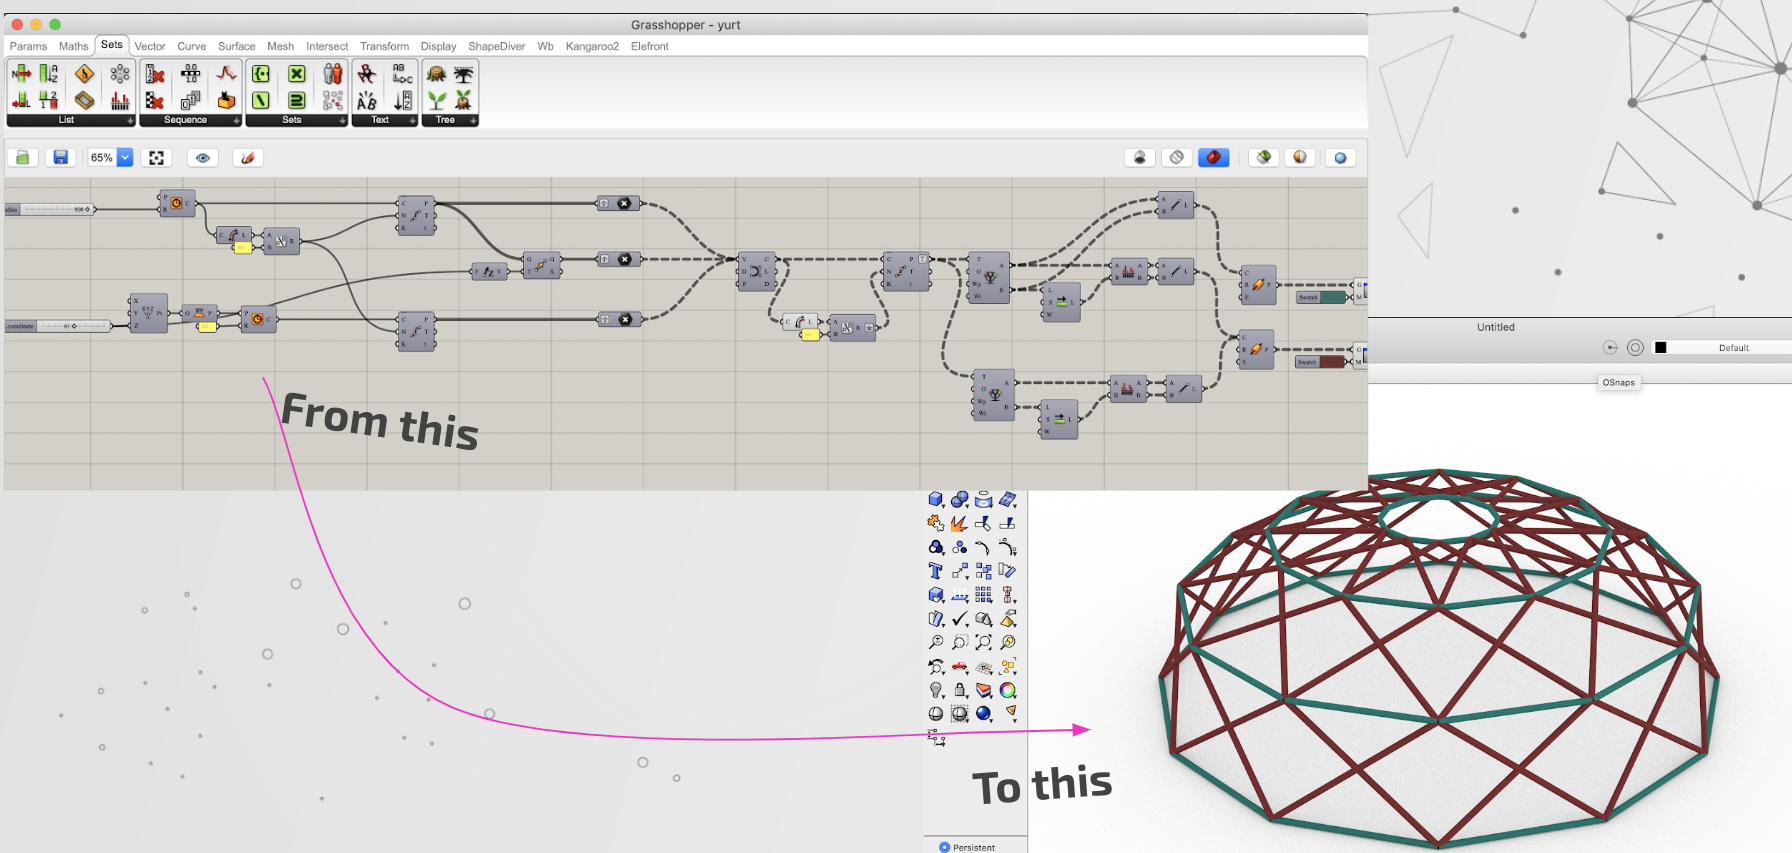This screenshot has height=853, width=1792.
Task: Expand the List panel using its arrow
Action: pos(130,121)
